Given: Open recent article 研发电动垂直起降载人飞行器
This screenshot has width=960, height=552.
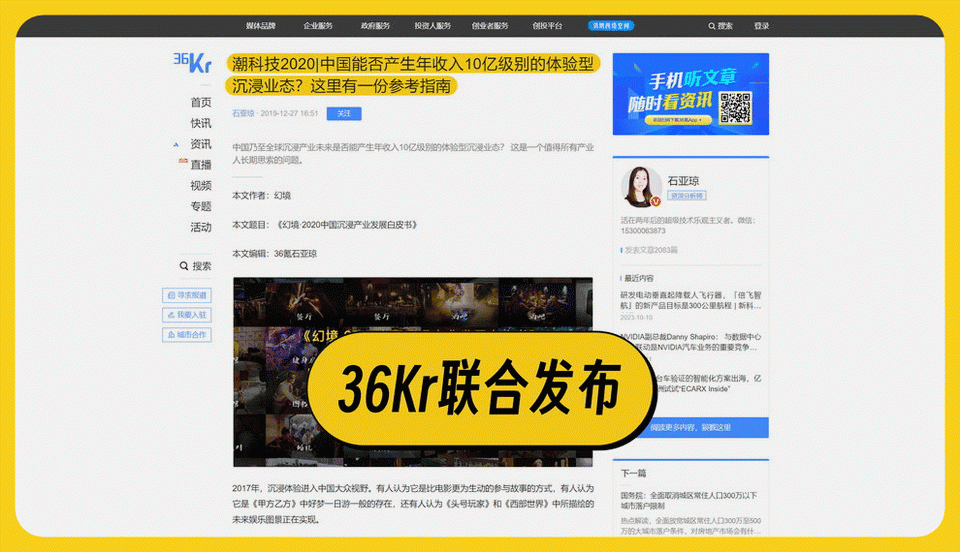Looking at the screenshot, I should point(691,300).
